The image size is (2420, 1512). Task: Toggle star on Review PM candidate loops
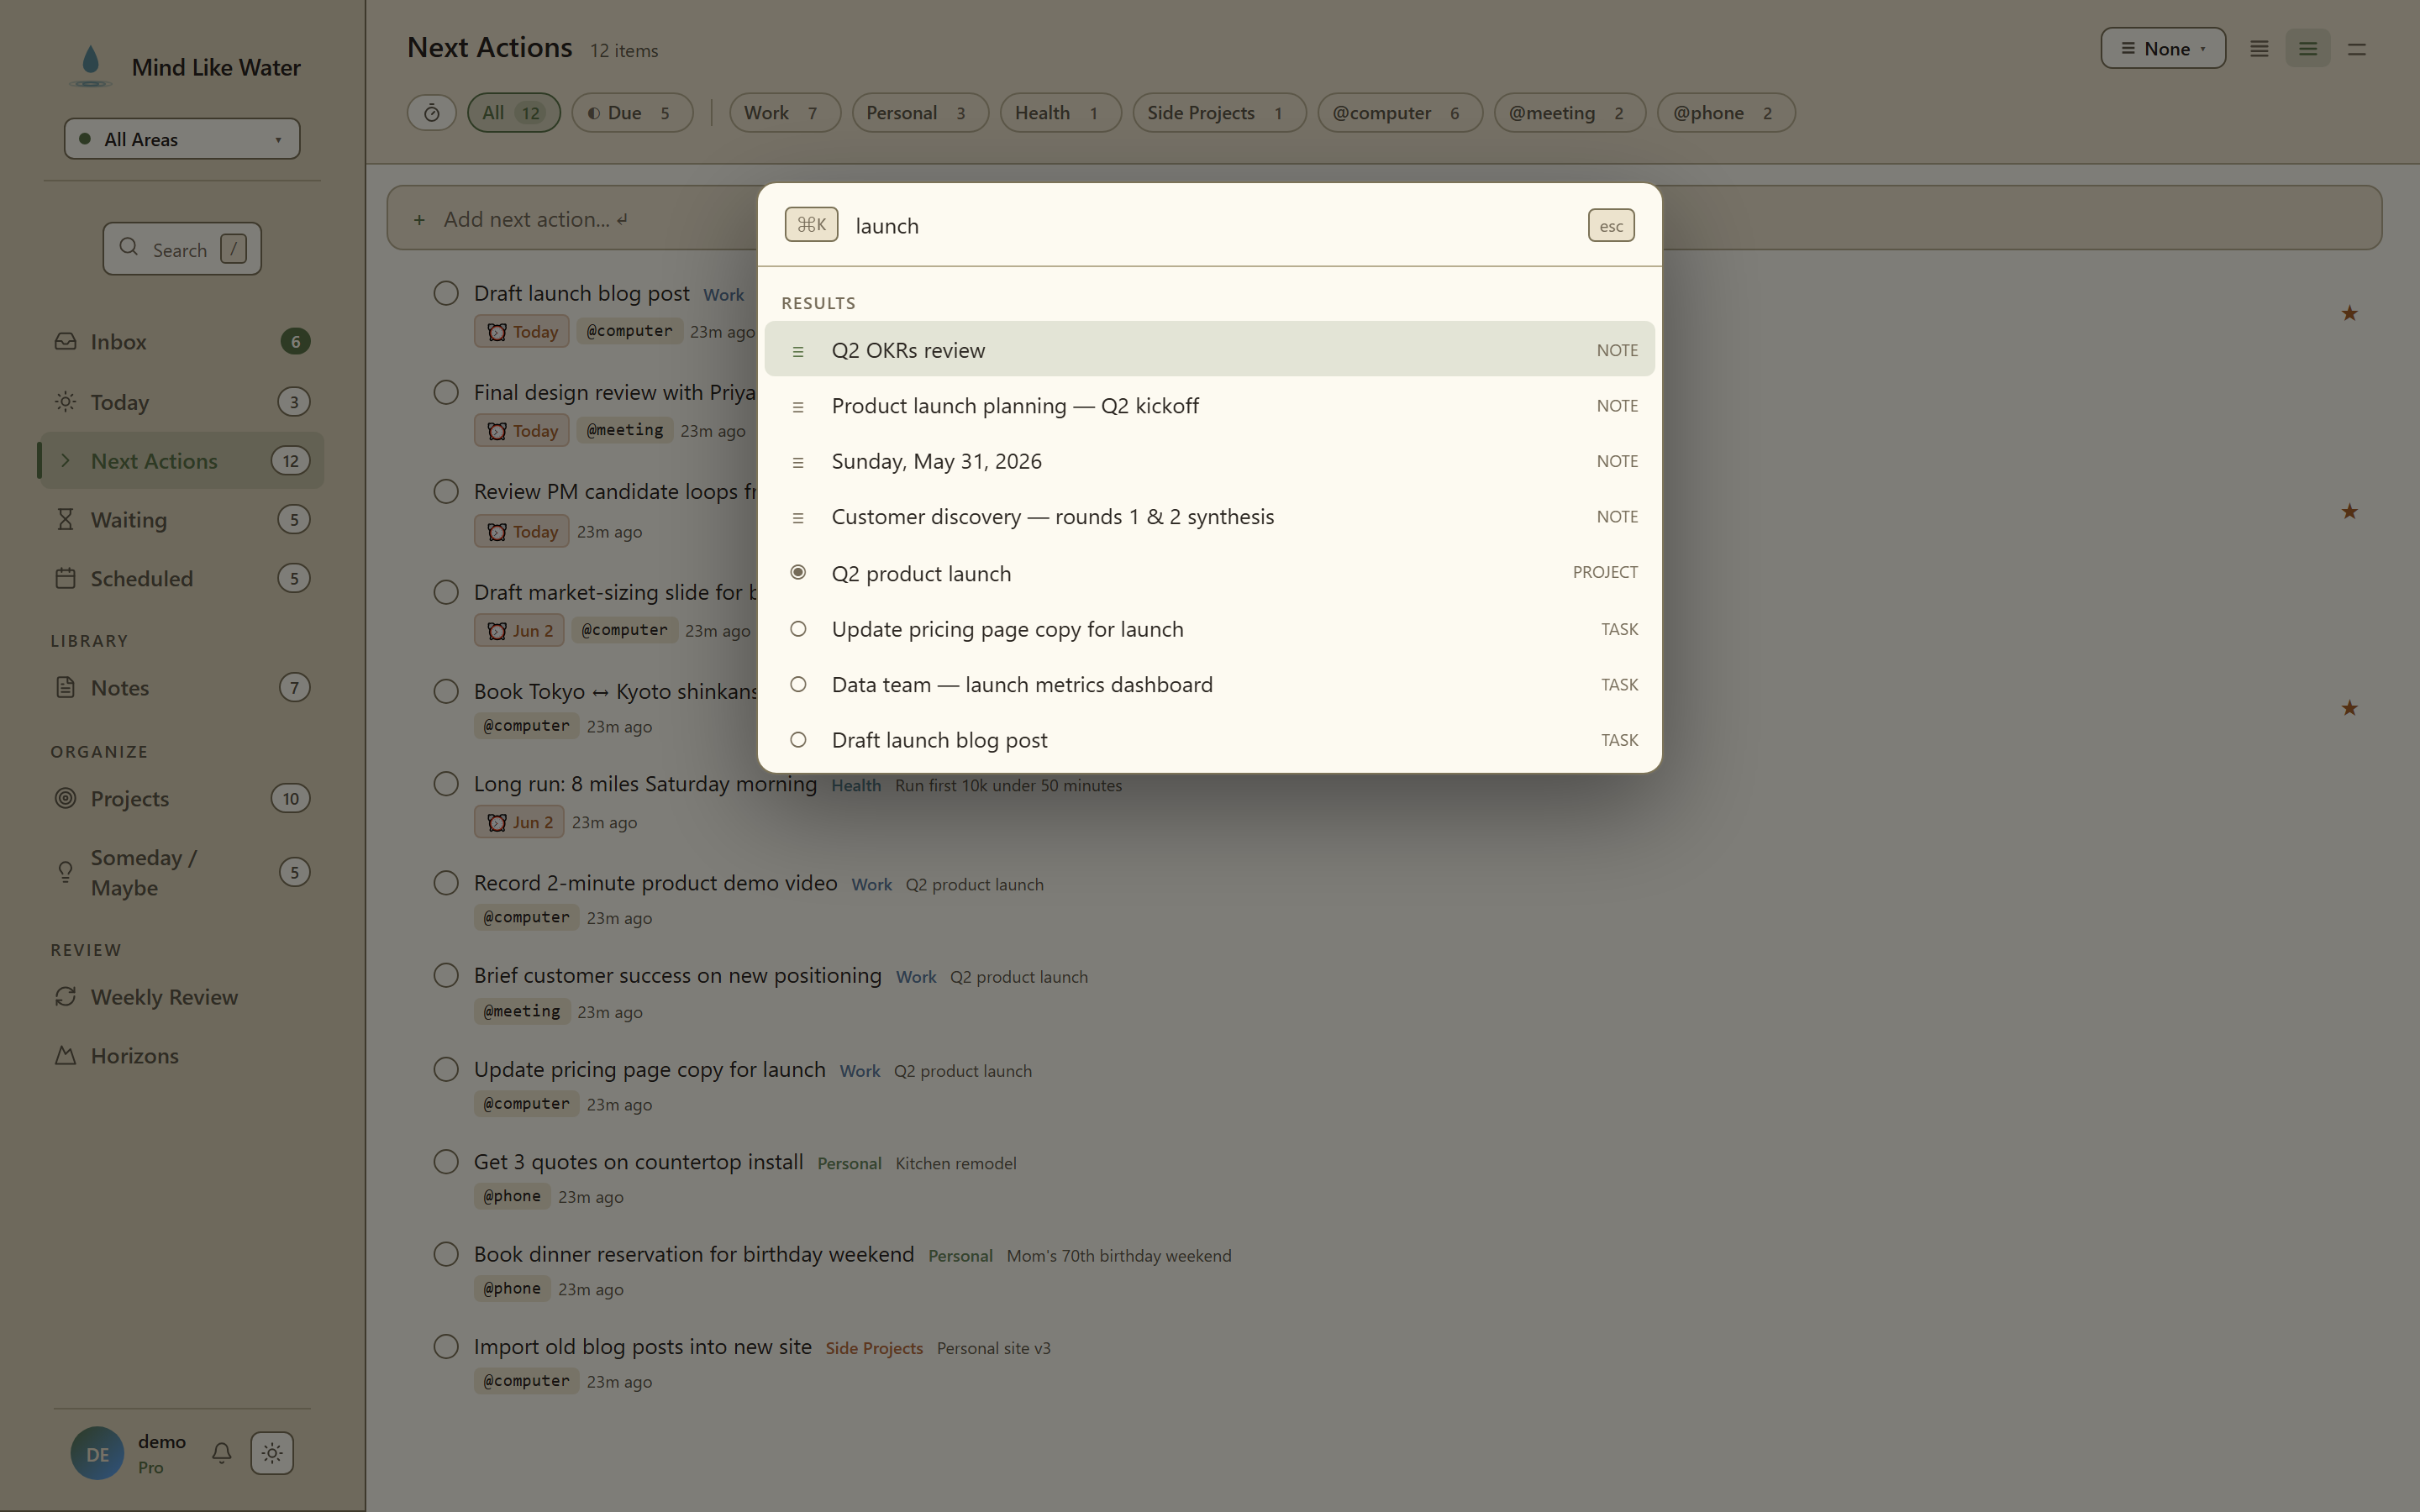2350,512
